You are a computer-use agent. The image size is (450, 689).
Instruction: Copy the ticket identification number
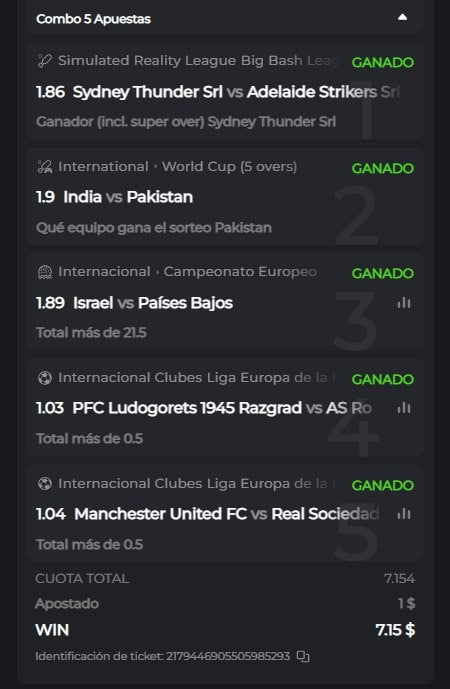[303, 656]
